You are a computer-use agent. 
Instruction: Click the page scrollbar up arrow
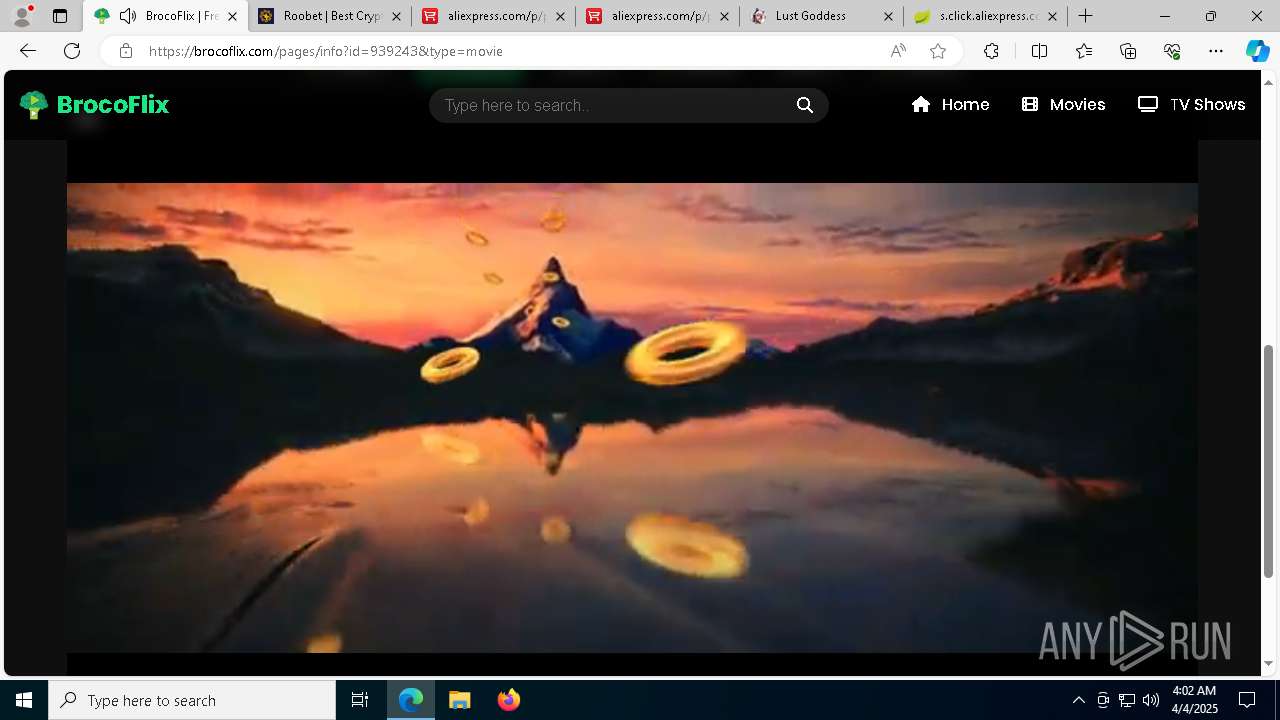pos(1269,81)
